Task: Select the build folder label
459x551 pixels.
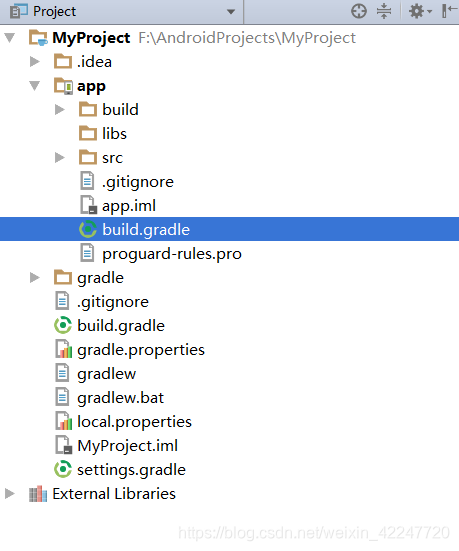Action: pos(121,110)
